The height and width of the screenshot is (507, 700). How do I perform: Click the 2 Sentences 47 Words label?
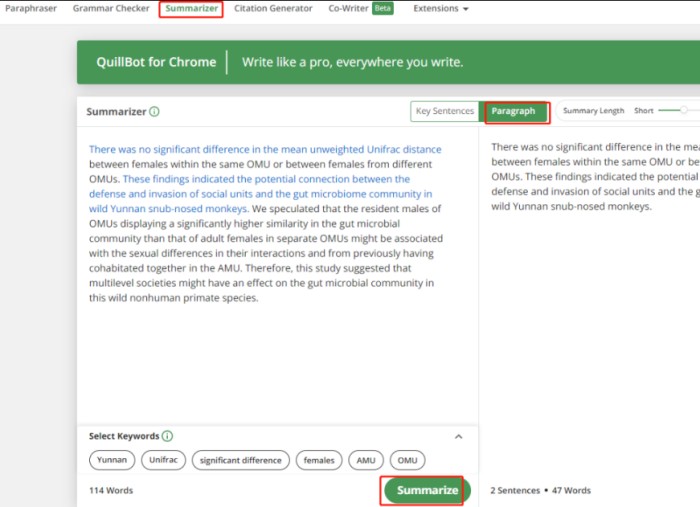pos(540,490)
